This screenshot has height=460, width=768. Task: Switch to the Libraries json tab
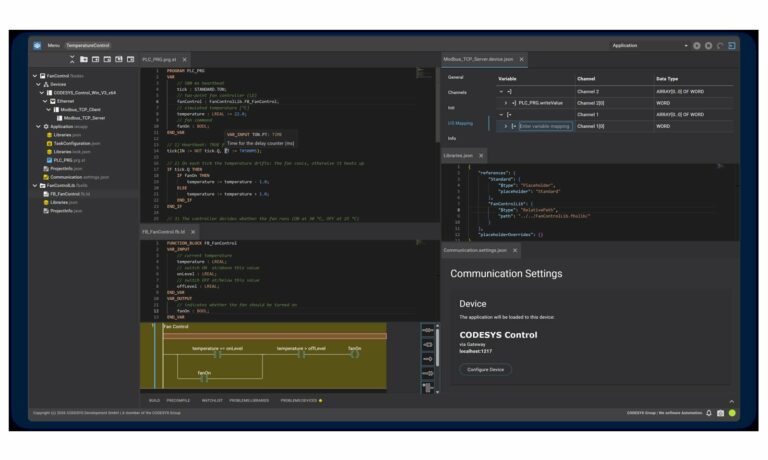[x=458, y=155]
